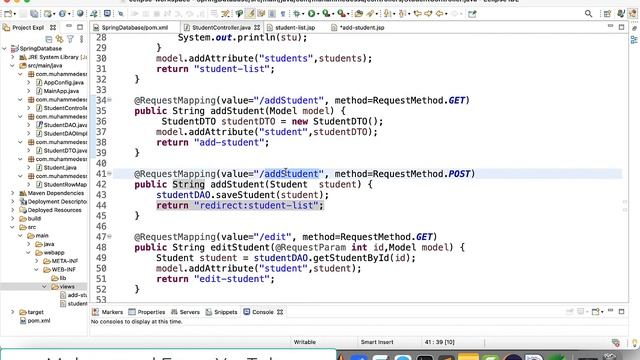This screenshot has height=360, width=640.
Task: Select the lib folder under WEB-INF
Action: point(62,278)
